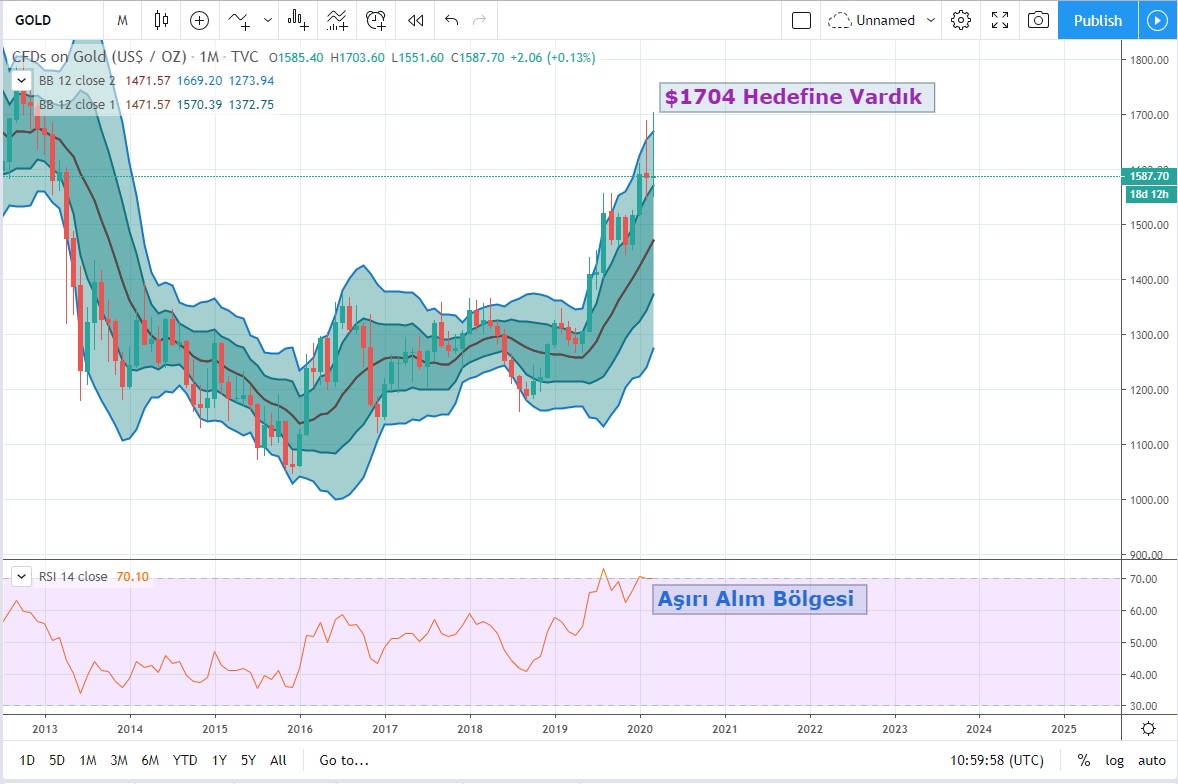The width and height of the screenshot is (1178, 784).
Task: Click the 1587.70 current price label
Action: coord(1149,176)
